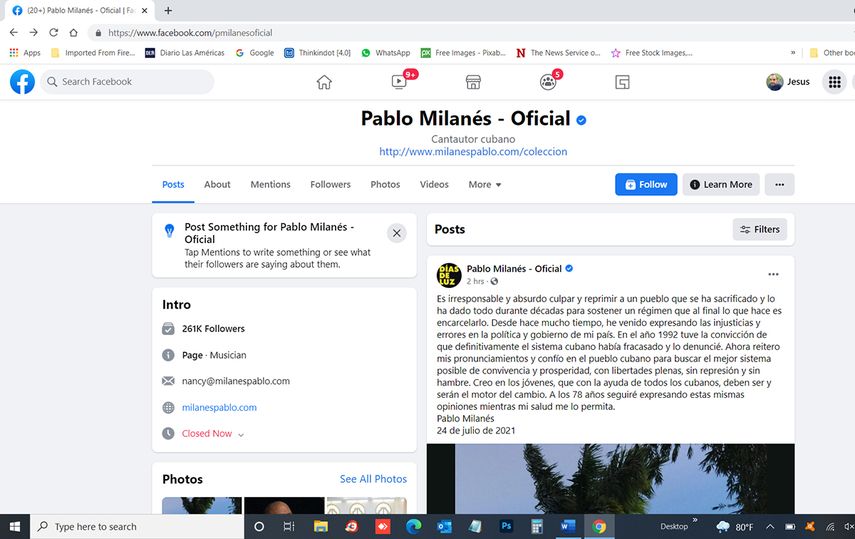The width and height of the screenshot is (855, 539).
Task: Open milanespablo.com/coleccion link
Action: point(473,152)
